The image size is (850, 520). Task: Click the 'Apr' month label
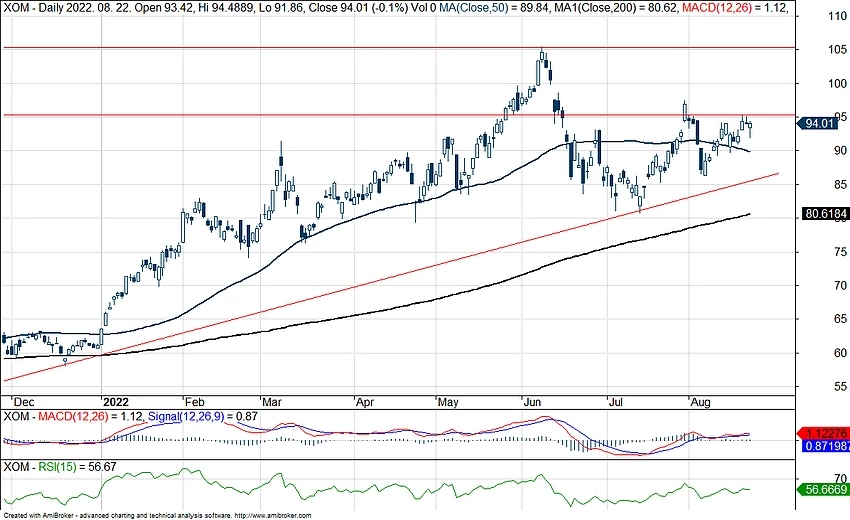point(365,402)
